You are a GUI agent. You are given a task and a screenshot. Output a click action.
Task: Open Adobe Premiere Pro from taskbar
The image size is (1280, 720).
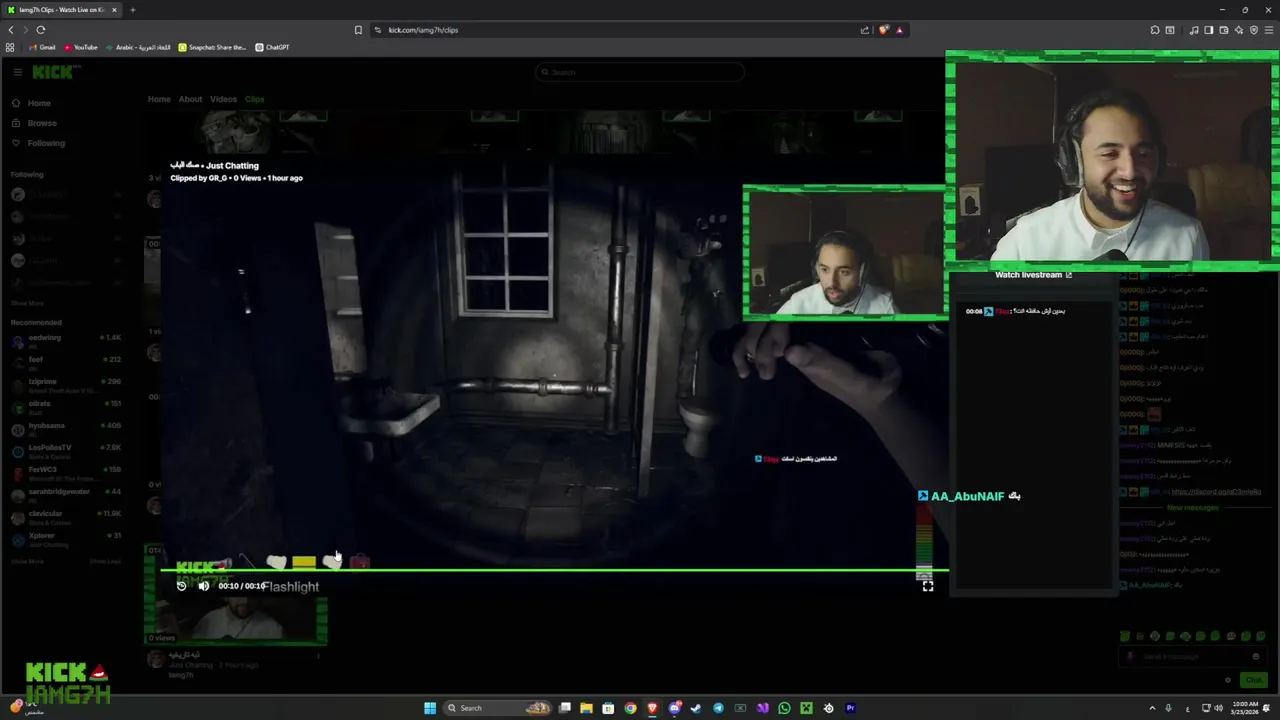pyautogui.click(x=850, y=708)
